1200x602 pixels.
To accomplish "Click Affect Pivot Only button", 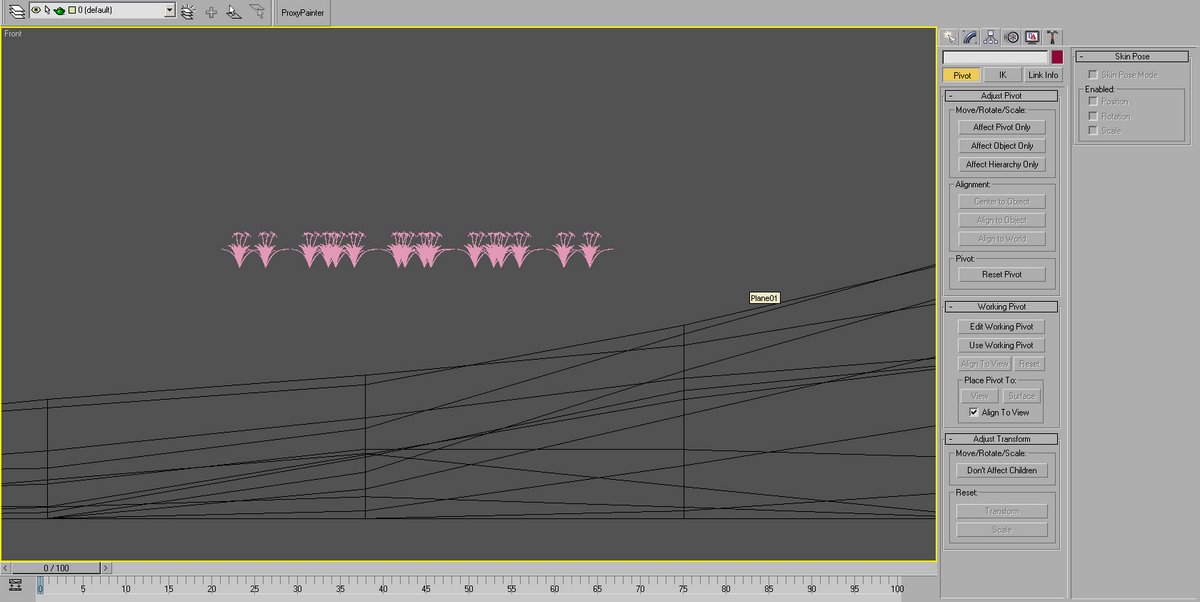I will (x=1002, y=127).
